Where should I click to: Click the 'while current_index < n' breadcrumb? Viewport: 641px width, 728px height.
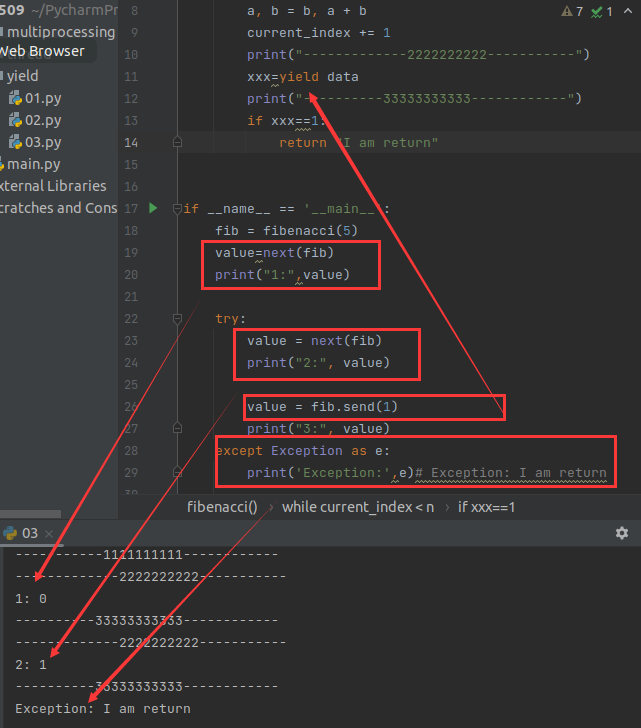point(358,507)
